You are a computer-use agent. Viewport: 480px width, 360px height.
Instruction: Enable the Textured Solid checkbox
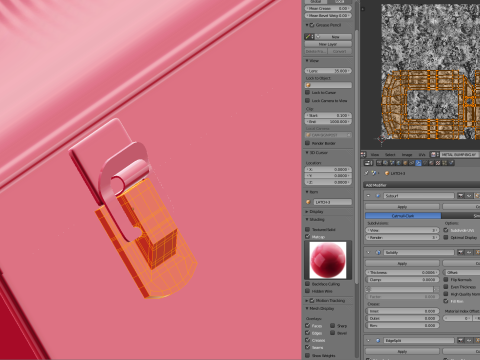308,229
